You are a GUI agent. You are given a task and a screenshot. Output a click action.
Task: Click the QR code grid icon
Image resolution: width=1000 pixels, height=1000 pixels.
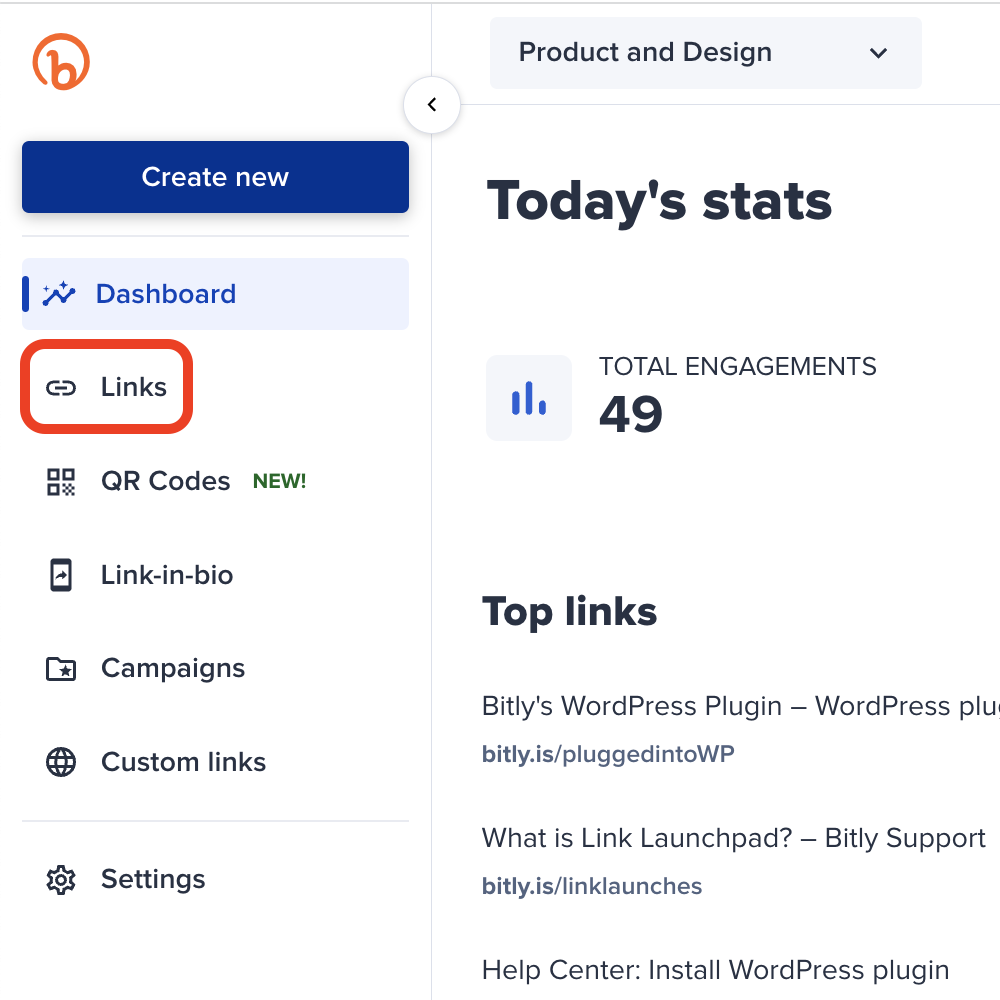click(61, 482)
